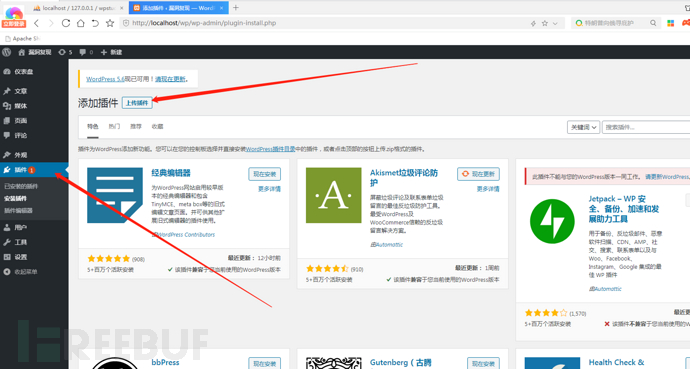Click the Akismet update now button
This screenshot has width=690, height=369.
coord(478,174)
